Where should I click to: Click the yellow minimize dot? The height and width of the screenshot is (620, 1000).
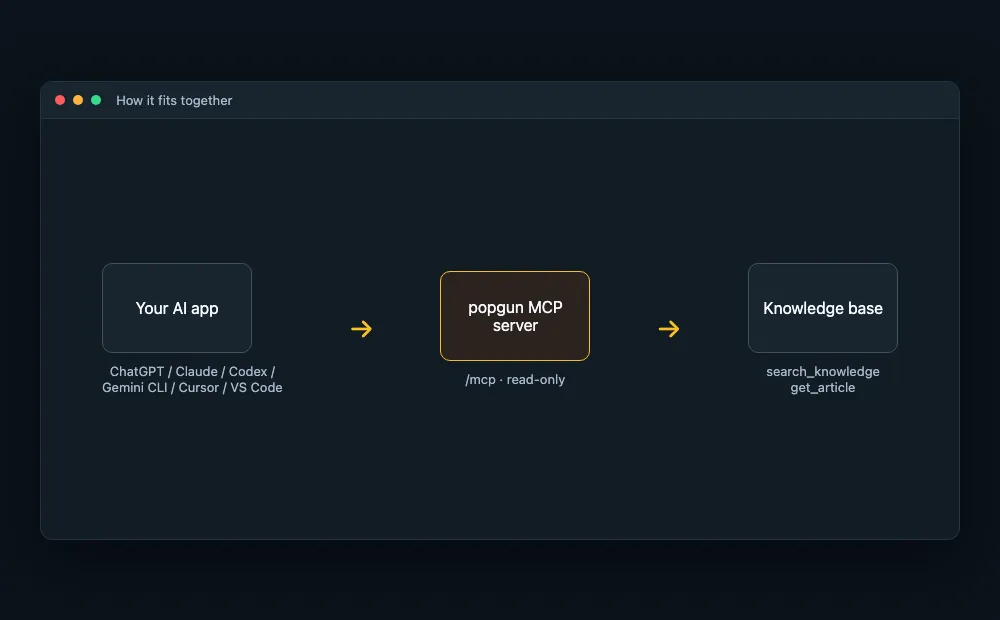coord(78,100)
